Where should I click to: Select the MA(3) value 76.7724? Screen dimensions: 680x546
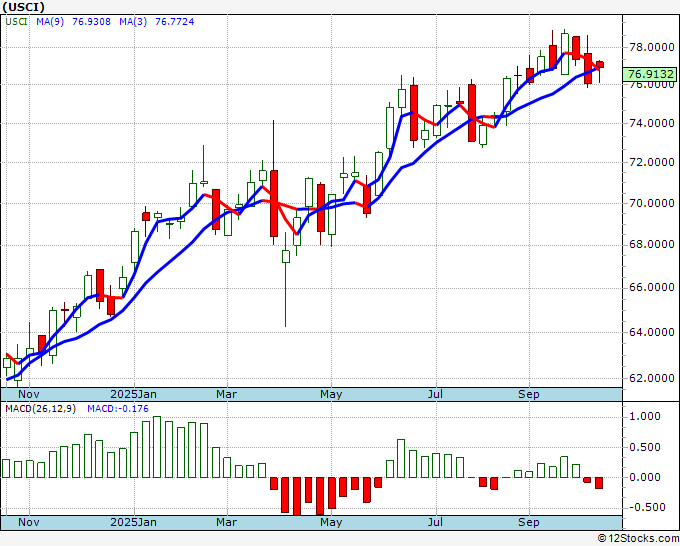[x=175, y=22]
